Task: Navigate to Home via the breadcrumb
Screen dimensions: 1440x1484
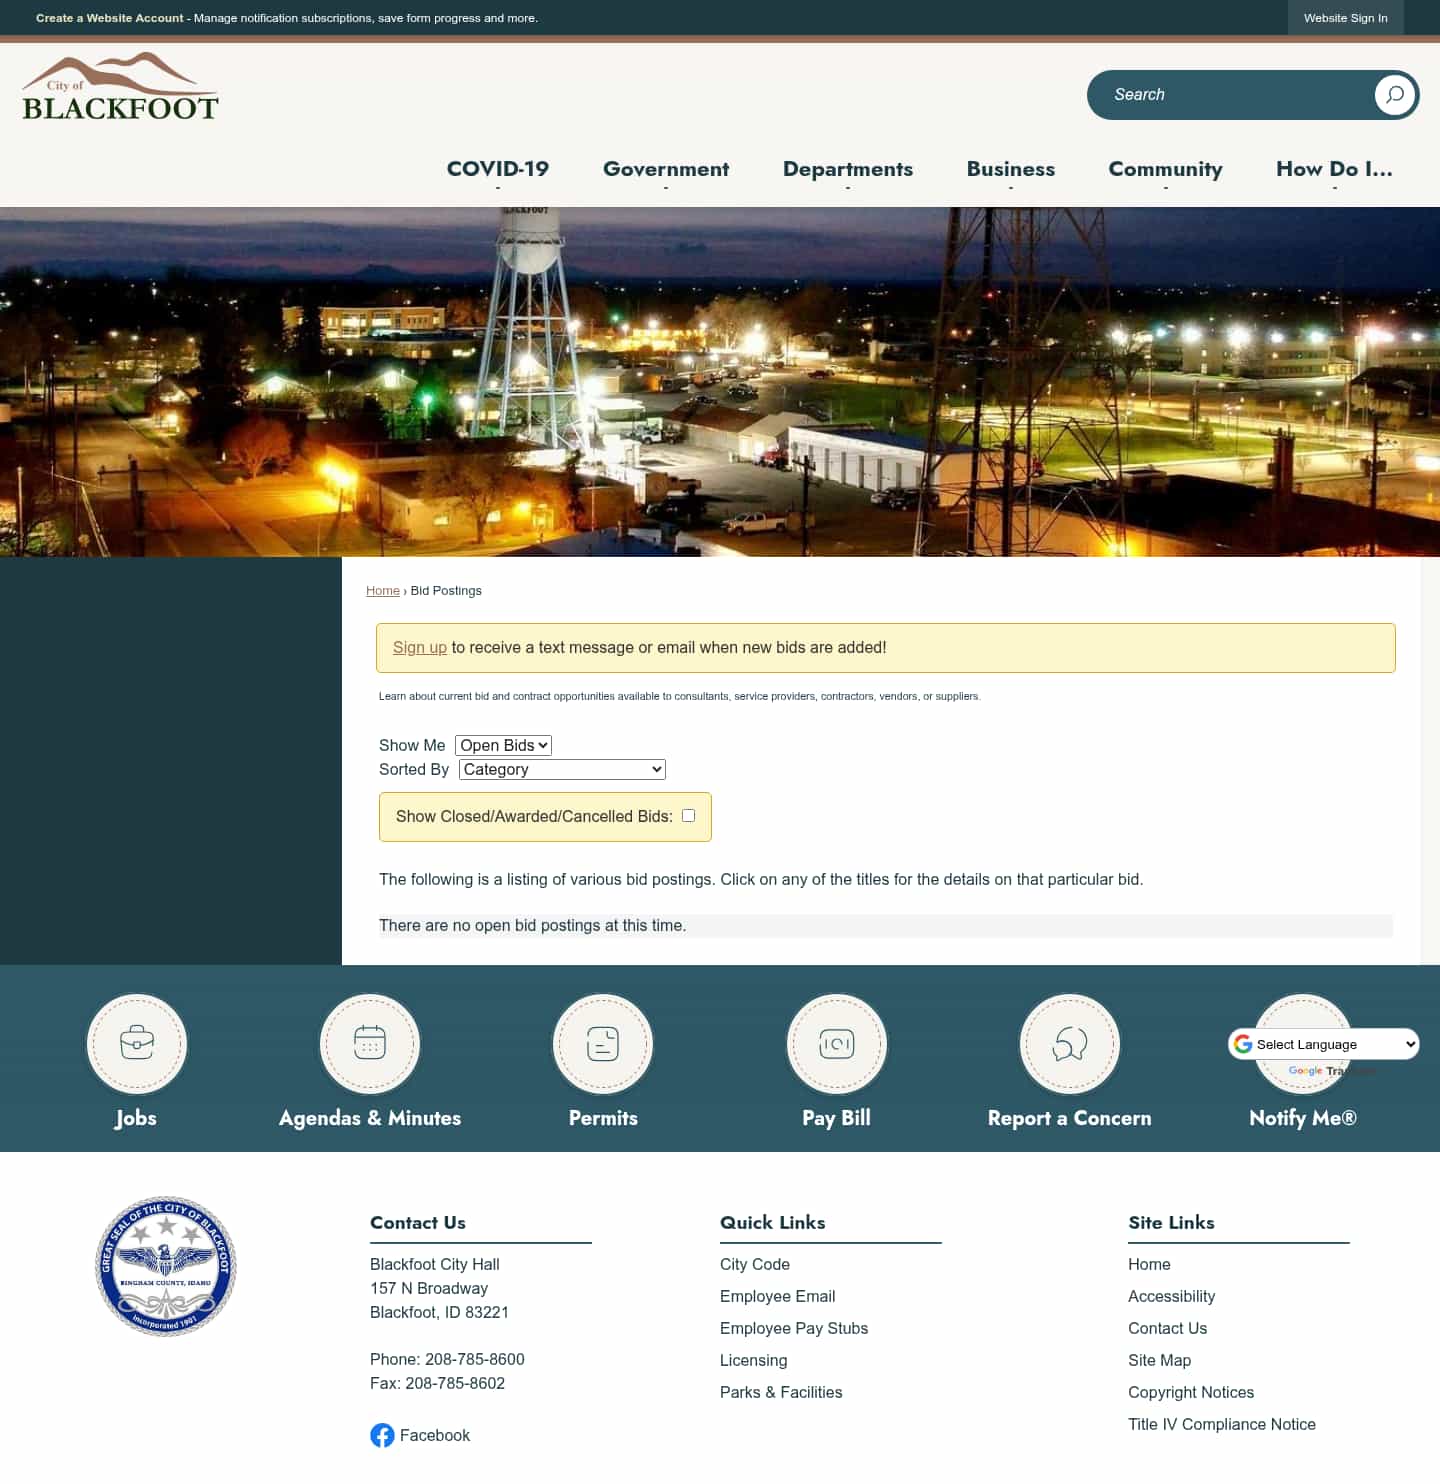Action: pos(383,590)
